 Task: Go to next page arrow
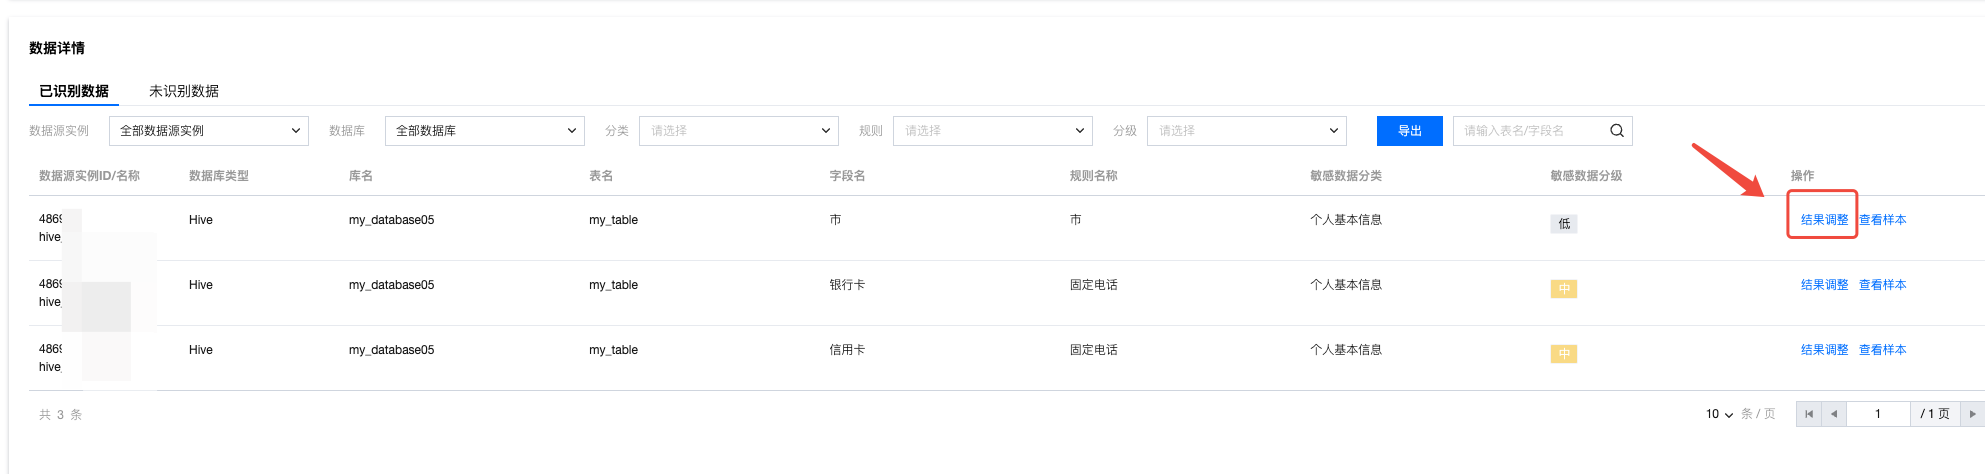tap(1972, 414)
